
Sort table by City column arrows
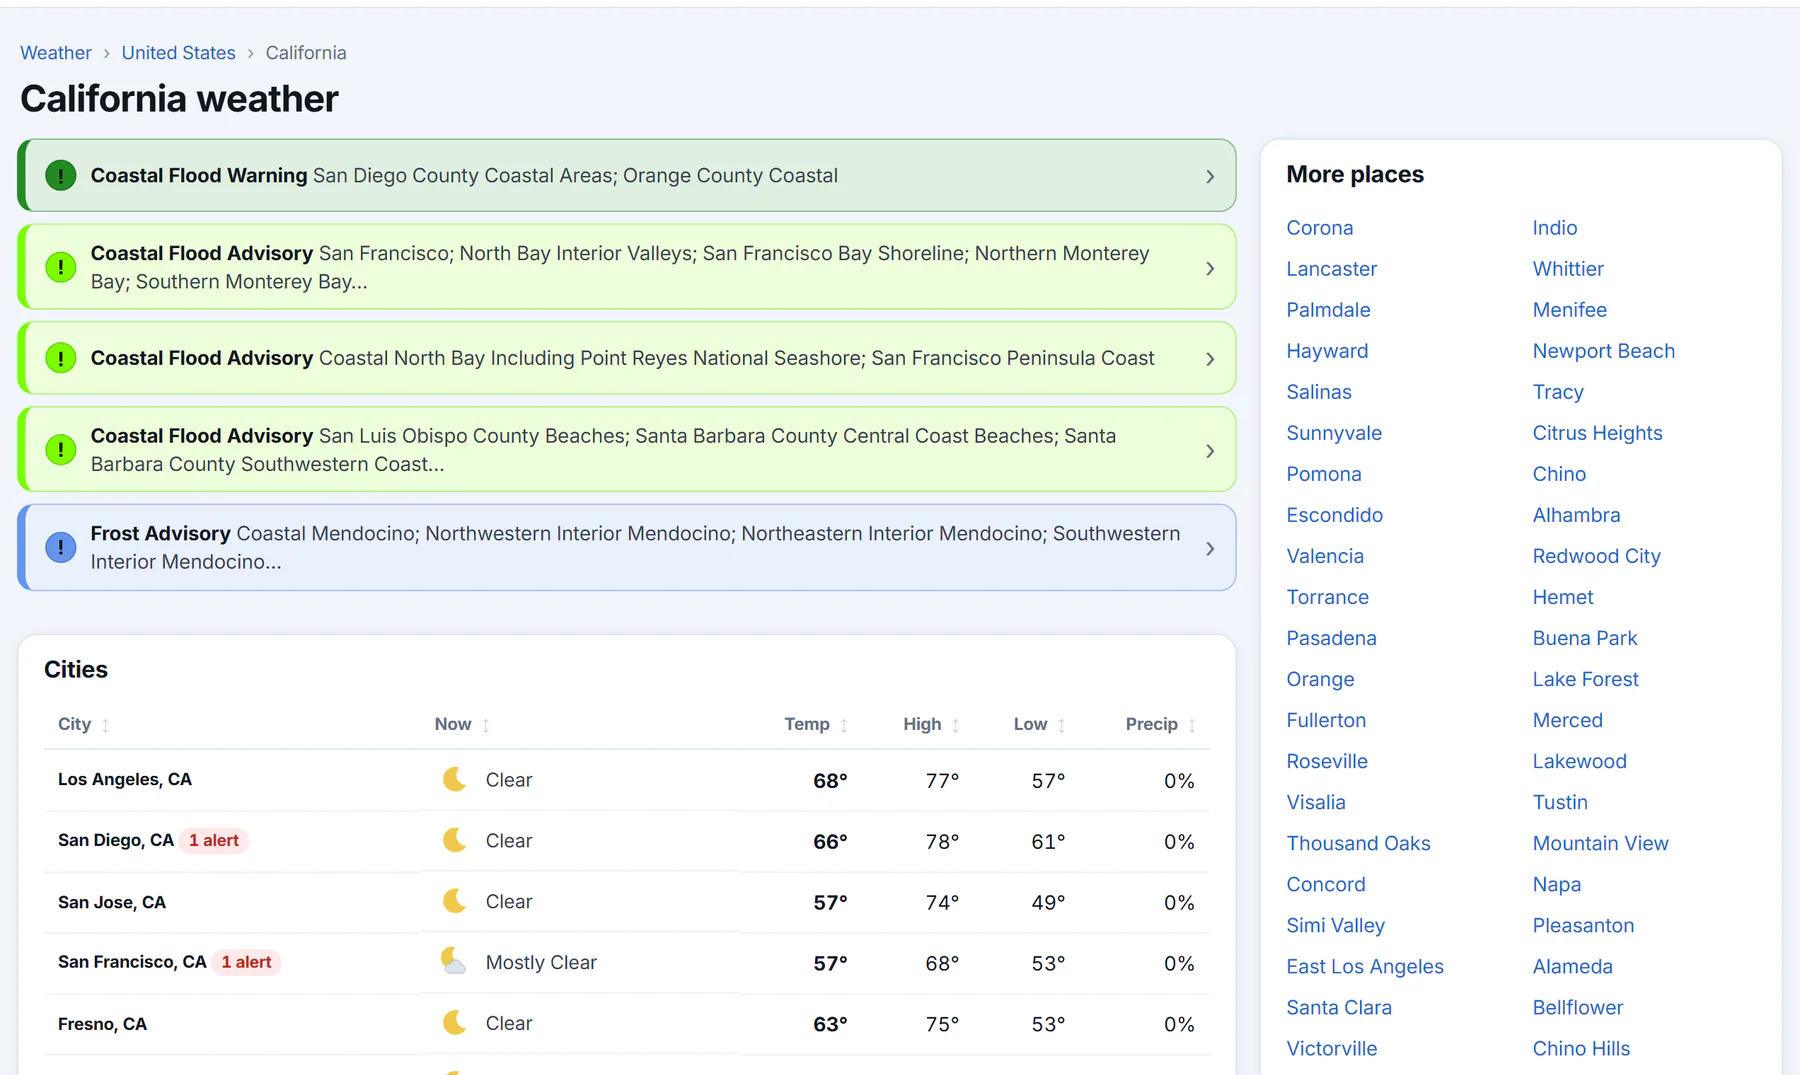(x=105, y=725)
